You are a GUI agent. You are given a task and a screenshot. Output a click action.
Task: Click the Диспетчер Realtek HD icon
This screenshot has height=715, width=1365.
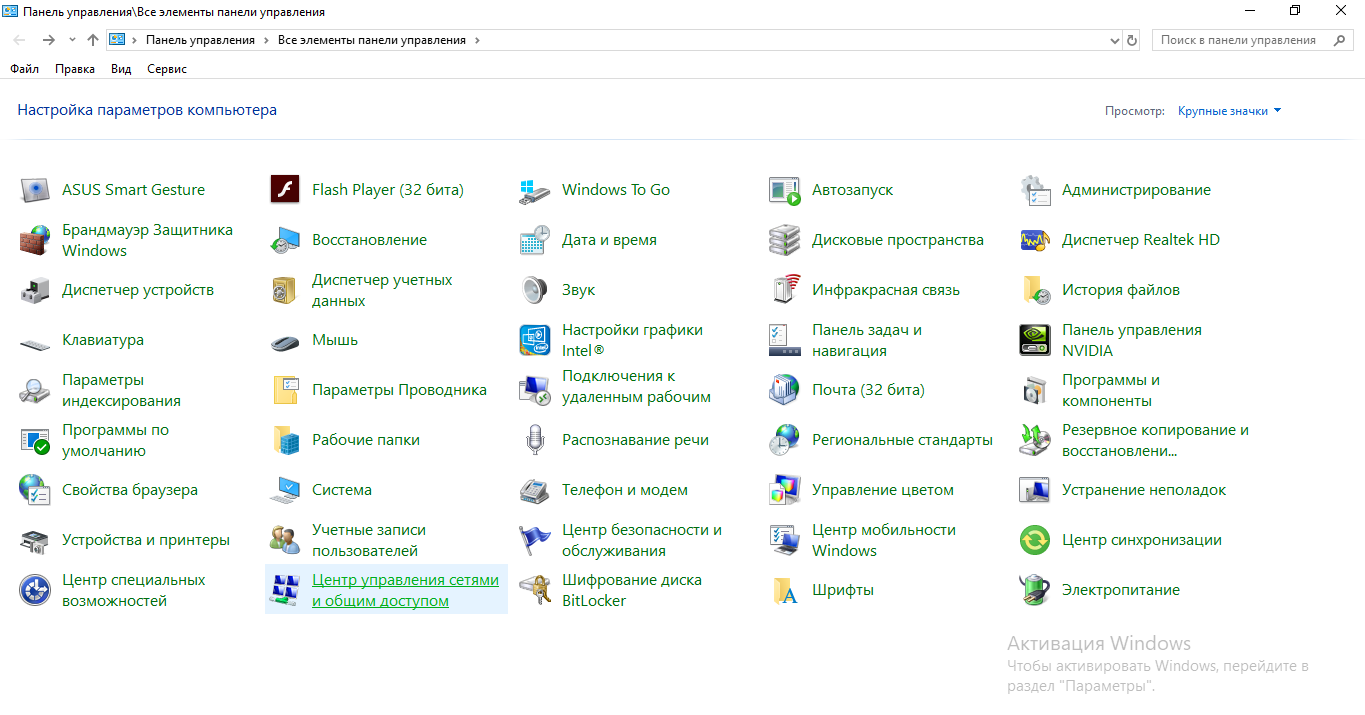point(1034,240)
